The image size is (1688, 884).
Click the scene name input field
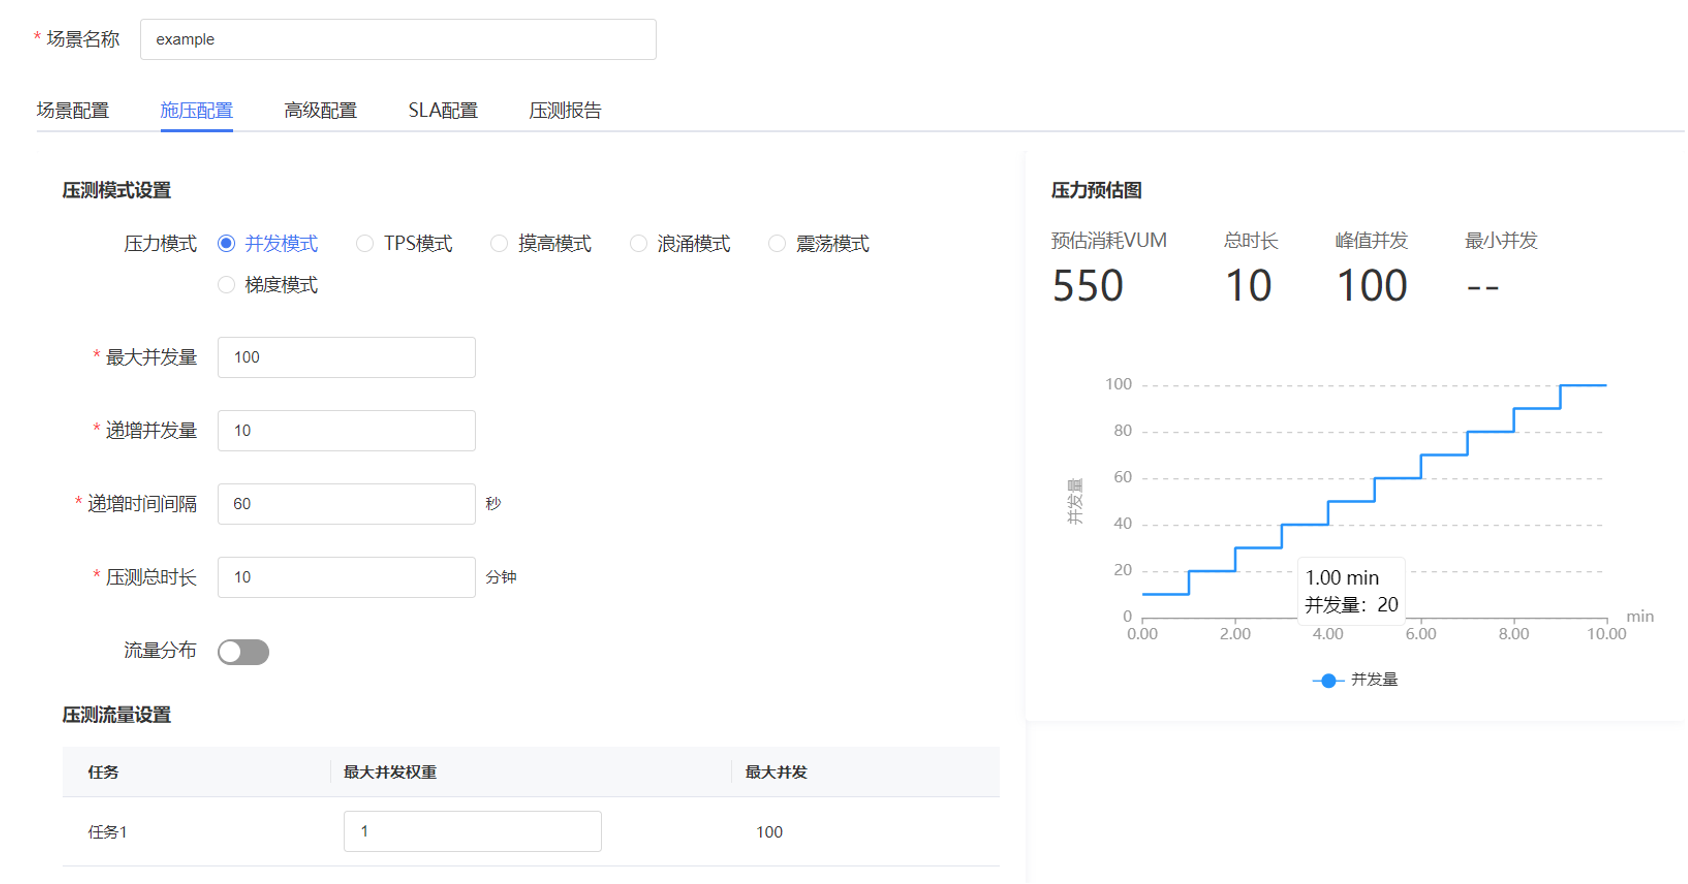(397, 40)
